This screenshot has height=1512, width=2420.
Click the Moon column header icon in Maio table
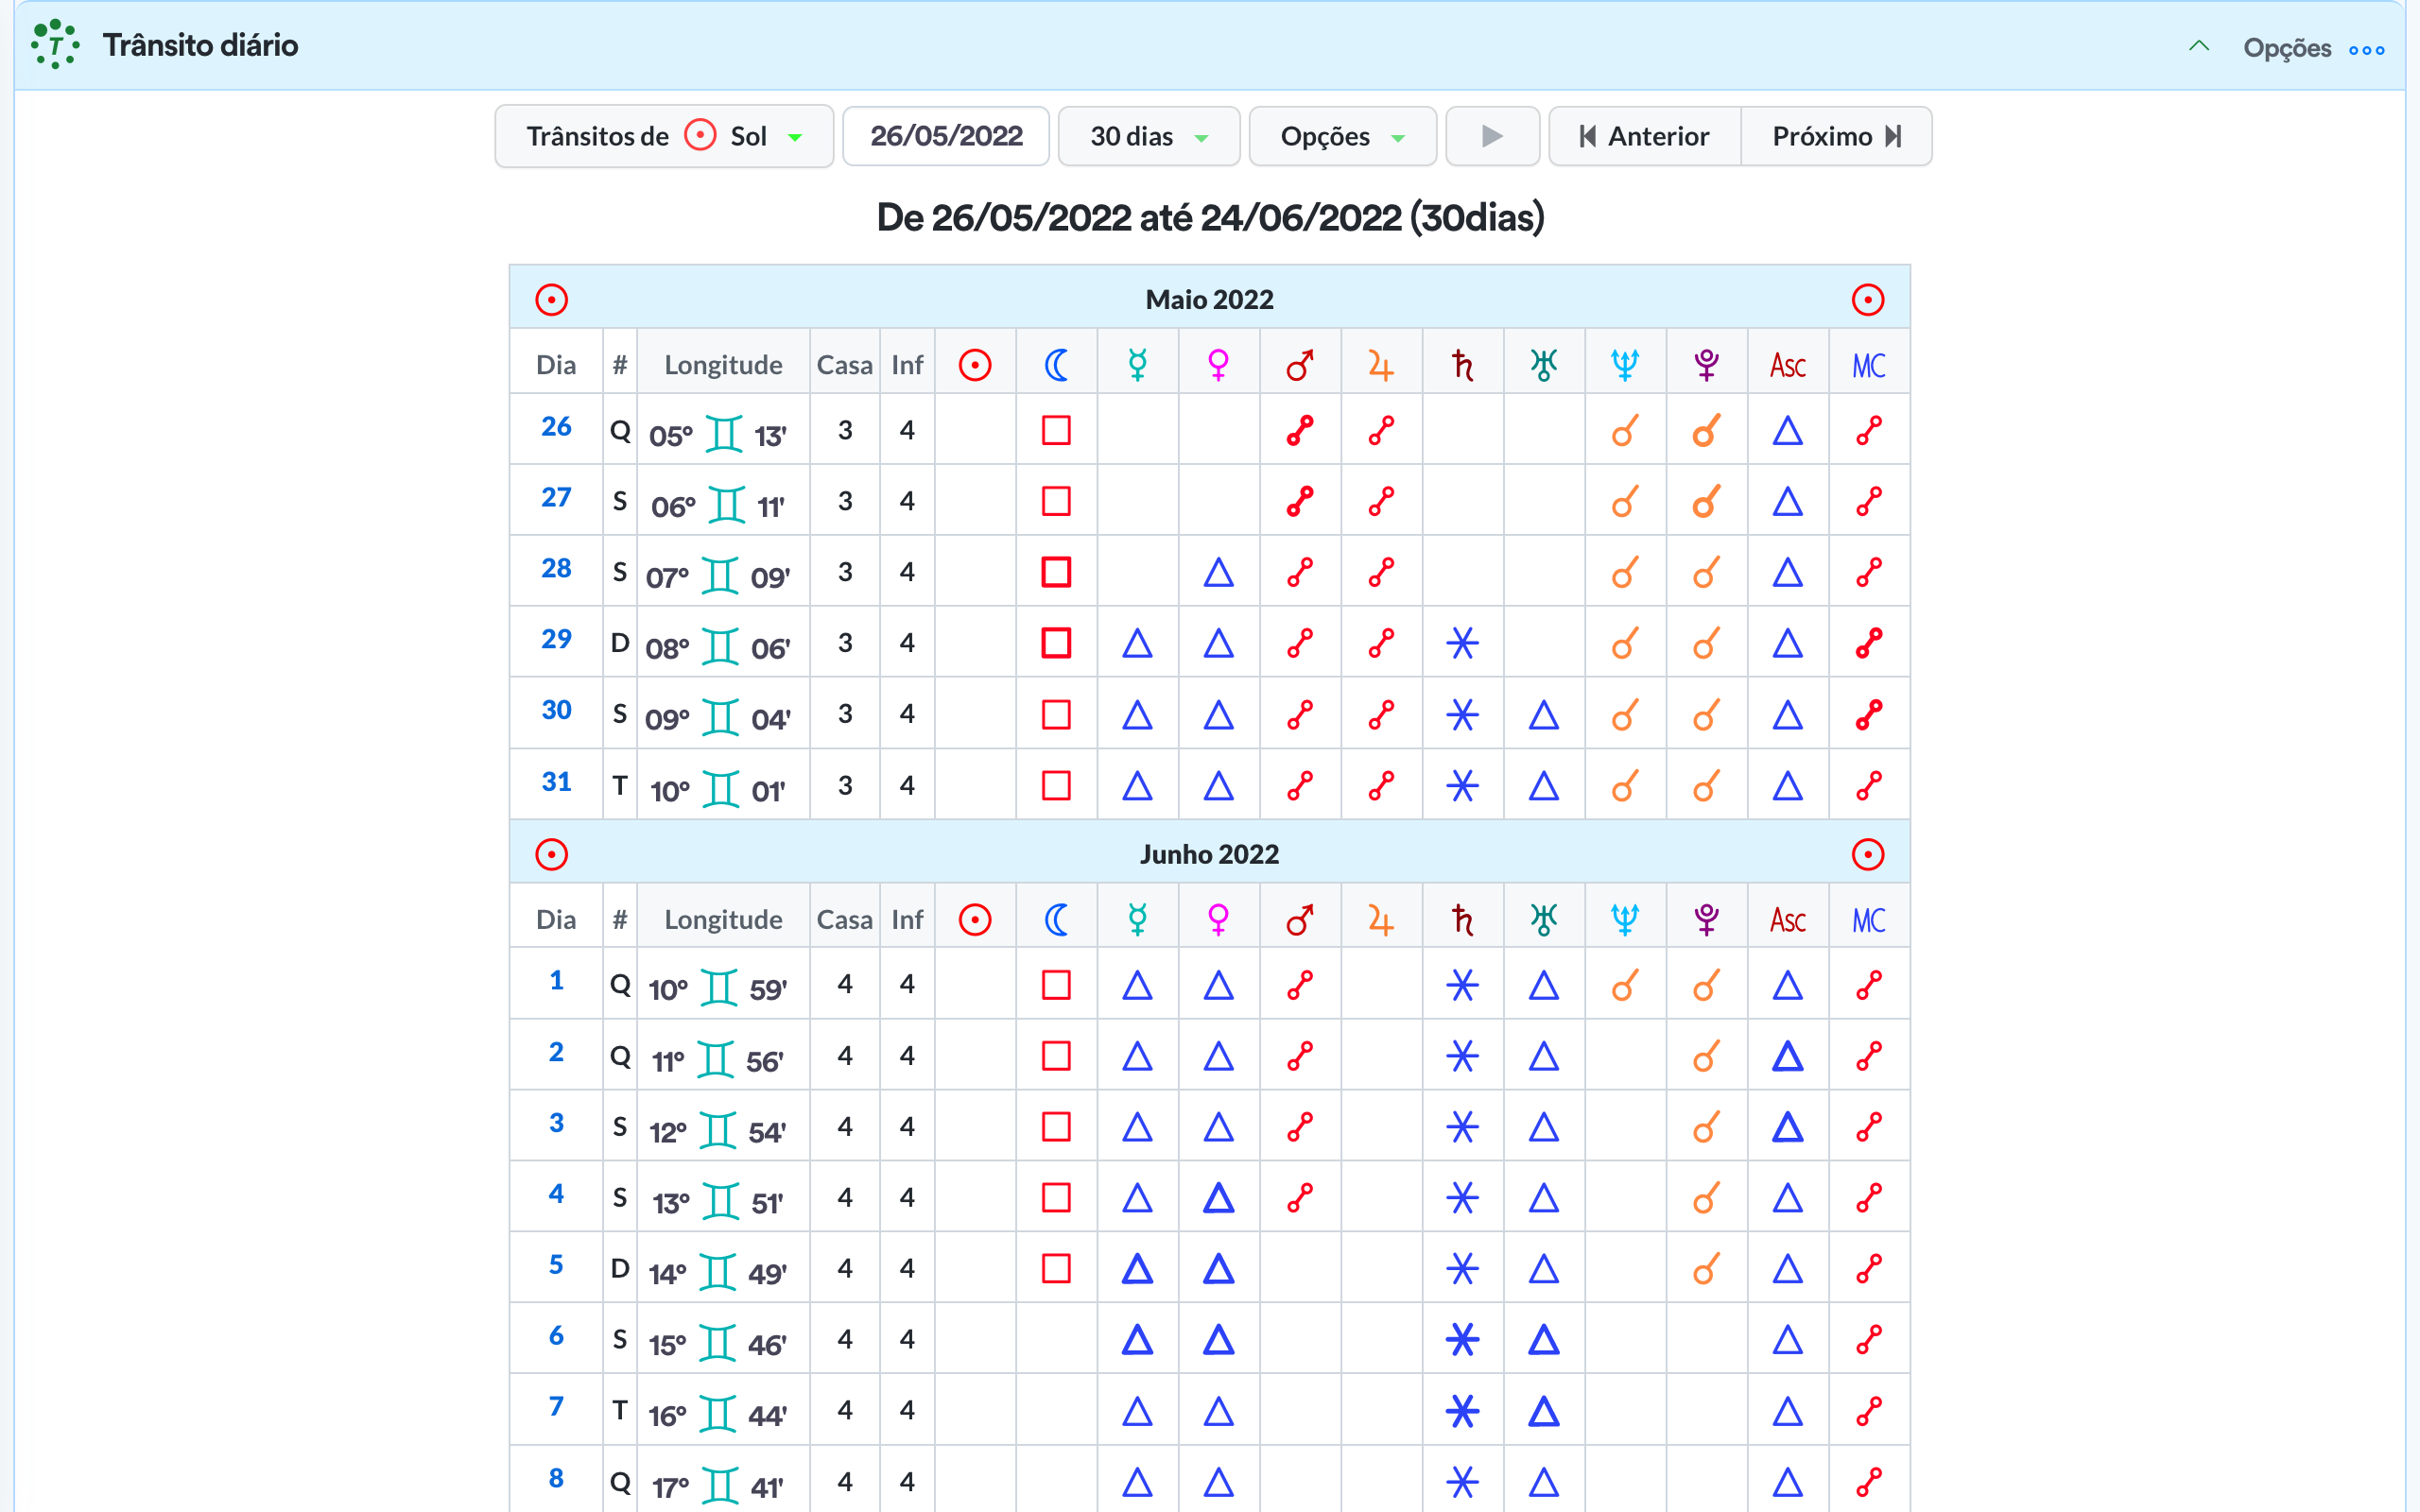1056,365
